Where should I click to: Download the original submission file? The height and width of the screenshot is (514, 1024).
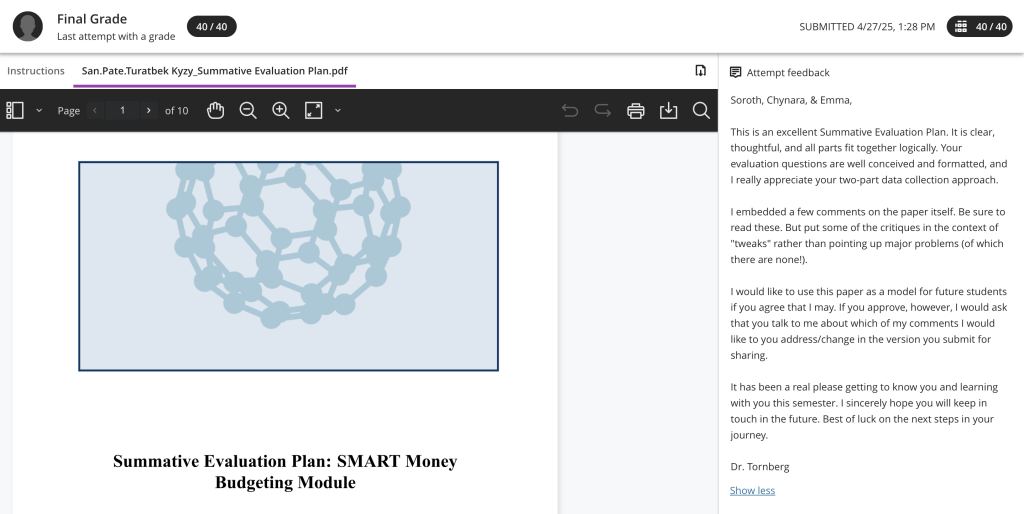point(701,70)
